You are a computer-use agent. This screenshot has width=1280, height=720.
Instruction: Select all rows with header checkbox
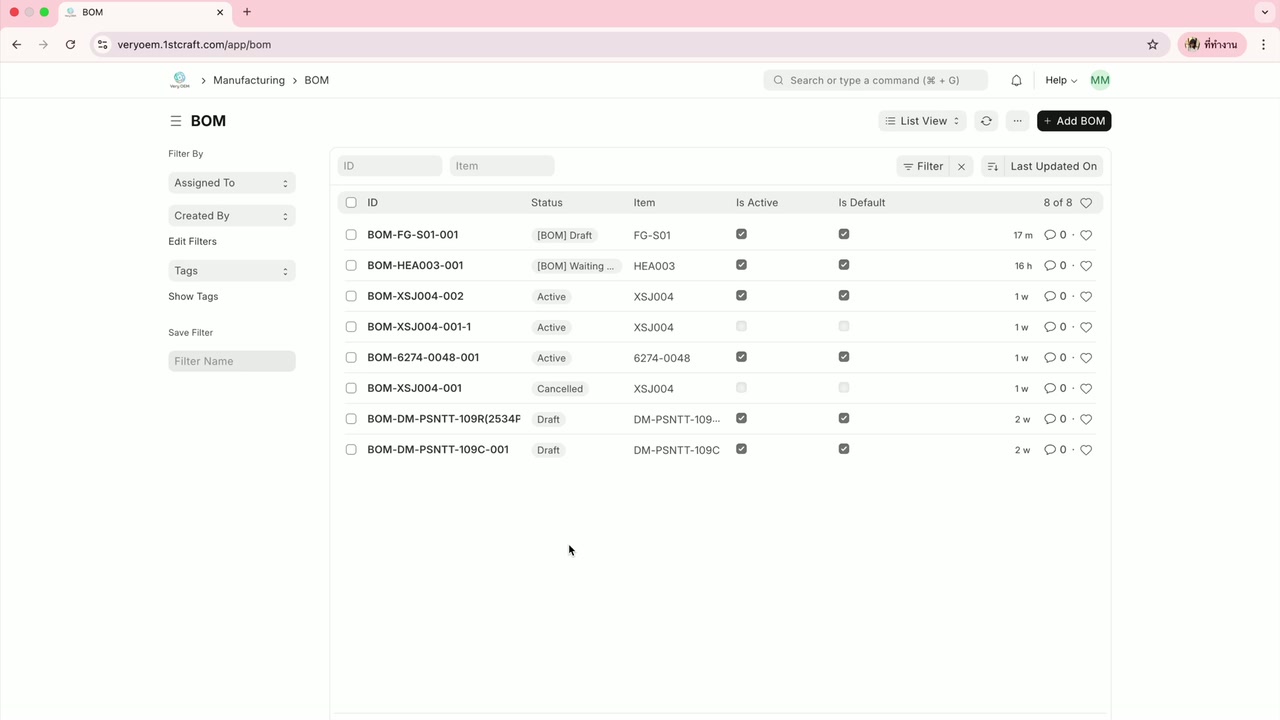tap(351, 203)
